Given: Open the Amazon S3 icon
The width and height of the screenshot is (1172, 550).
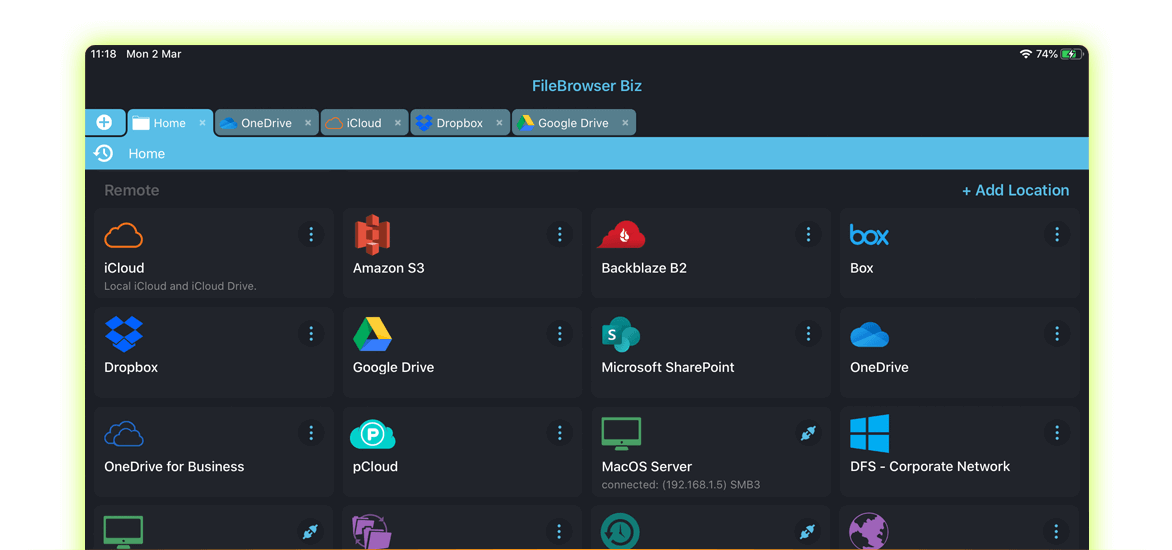Looking at the screenshot, I should pyautogui.click(x=372, y=235).
